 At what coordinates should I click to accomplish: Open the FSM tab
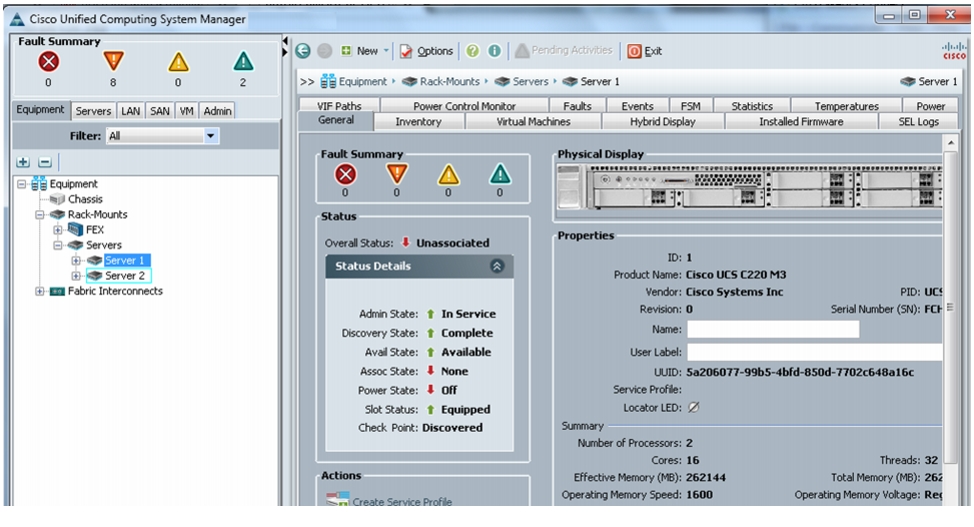point(690,106)
